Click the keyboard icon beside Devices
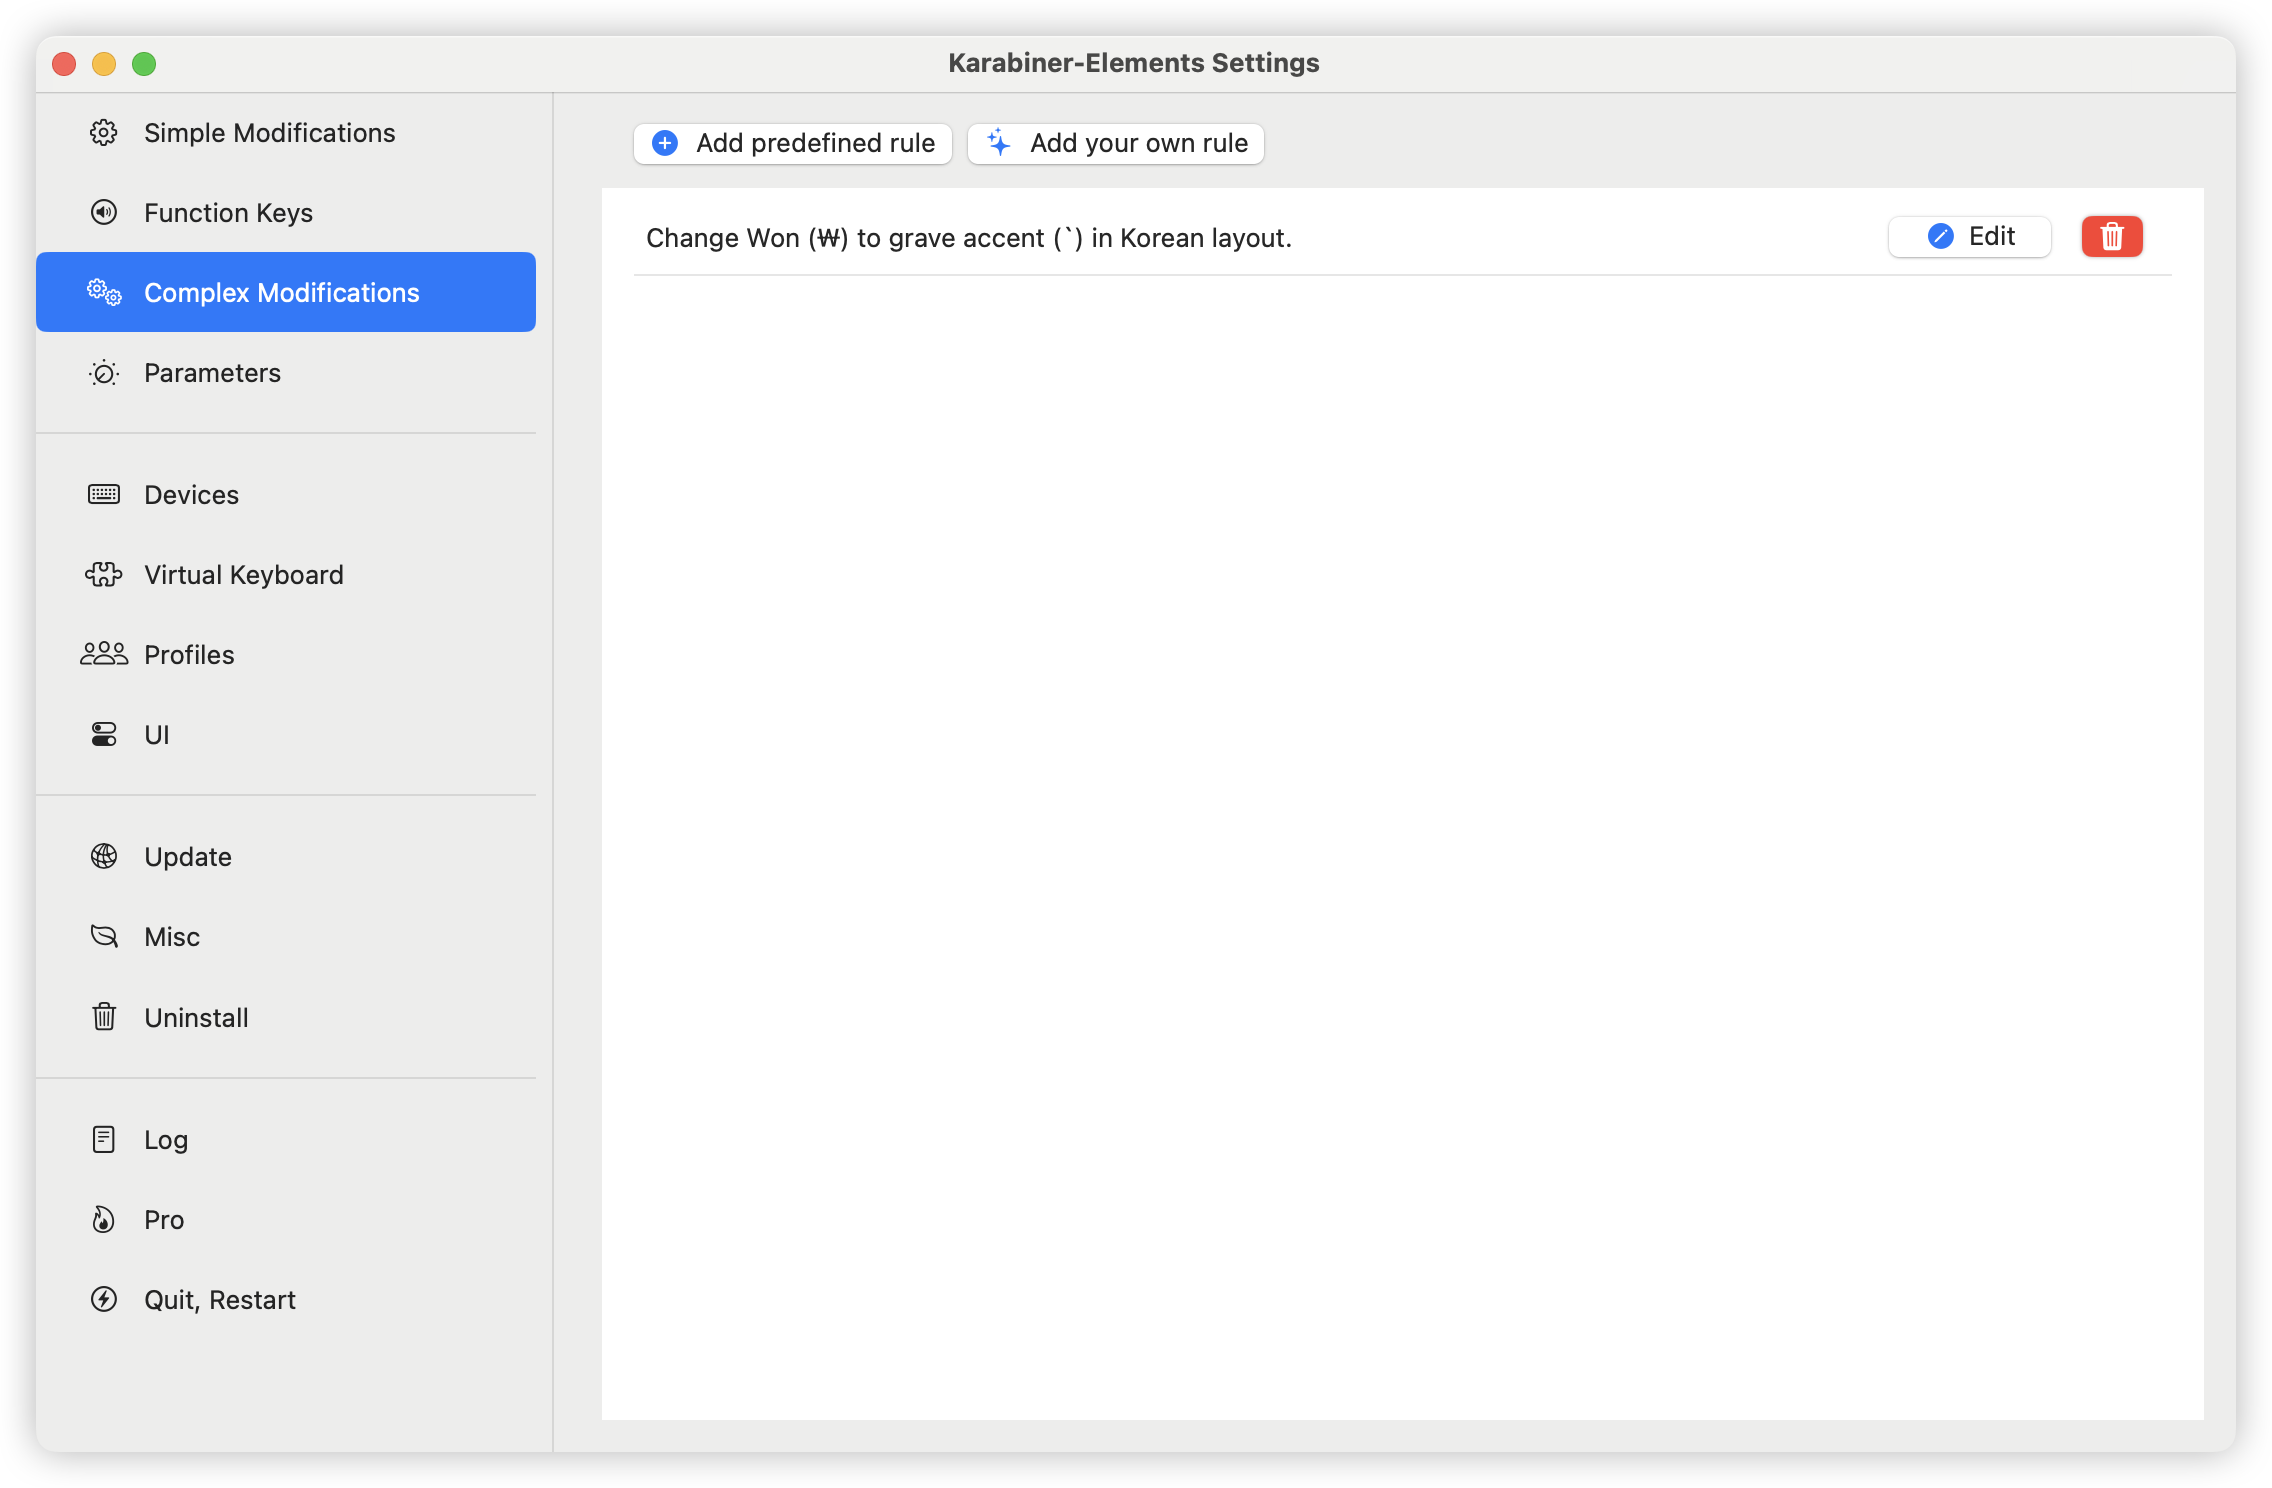The image size is (2272, 1488). (104, 494)
